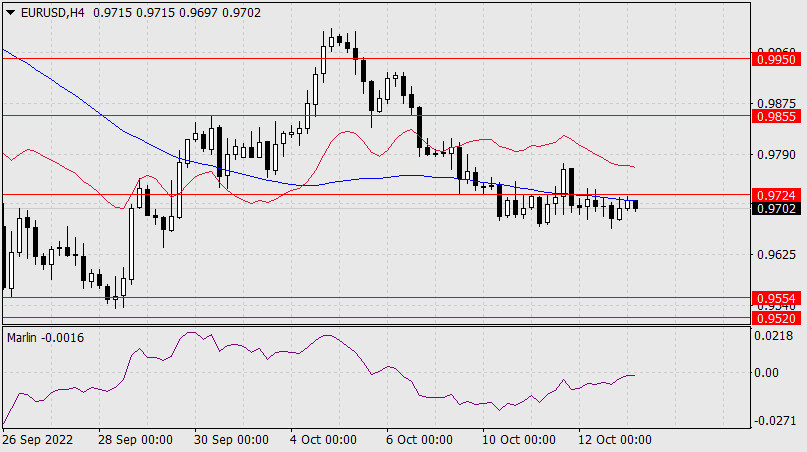The height and width of the screenshot is (452, 807).
Task: Select the 0.9520 red price label
Action: click(x=777, y=318)
